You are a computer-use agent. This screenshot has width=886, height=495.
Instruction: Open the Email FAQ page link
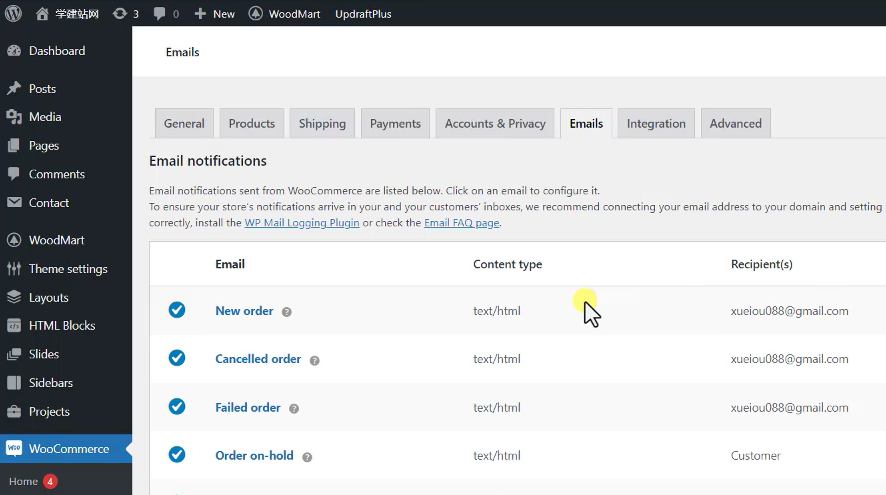461,223
